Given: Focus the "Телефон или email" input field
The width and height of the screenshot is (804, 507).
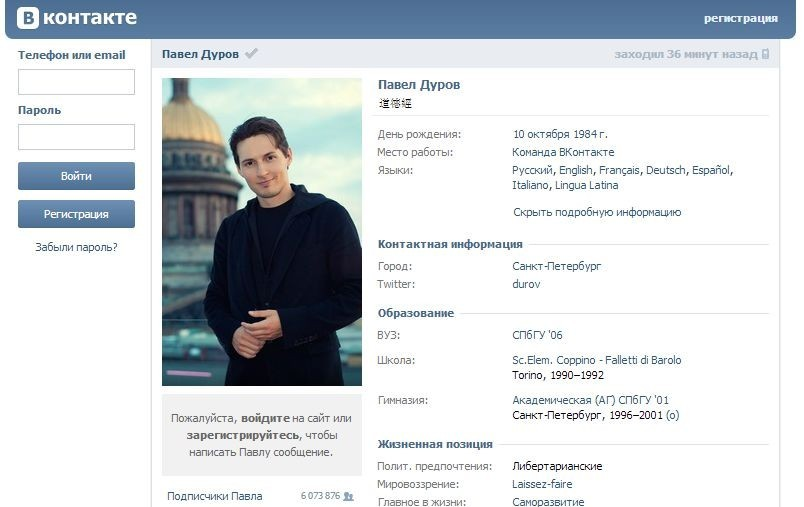Looking at the screenshot, I should pos(76,82).
